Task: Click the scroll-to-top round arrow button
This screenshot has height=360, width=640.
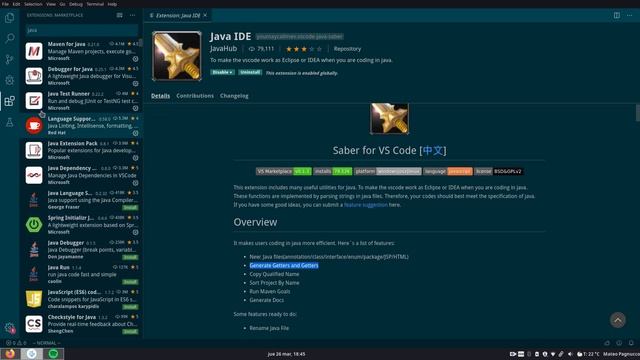Action: click(x=618, y=320)
